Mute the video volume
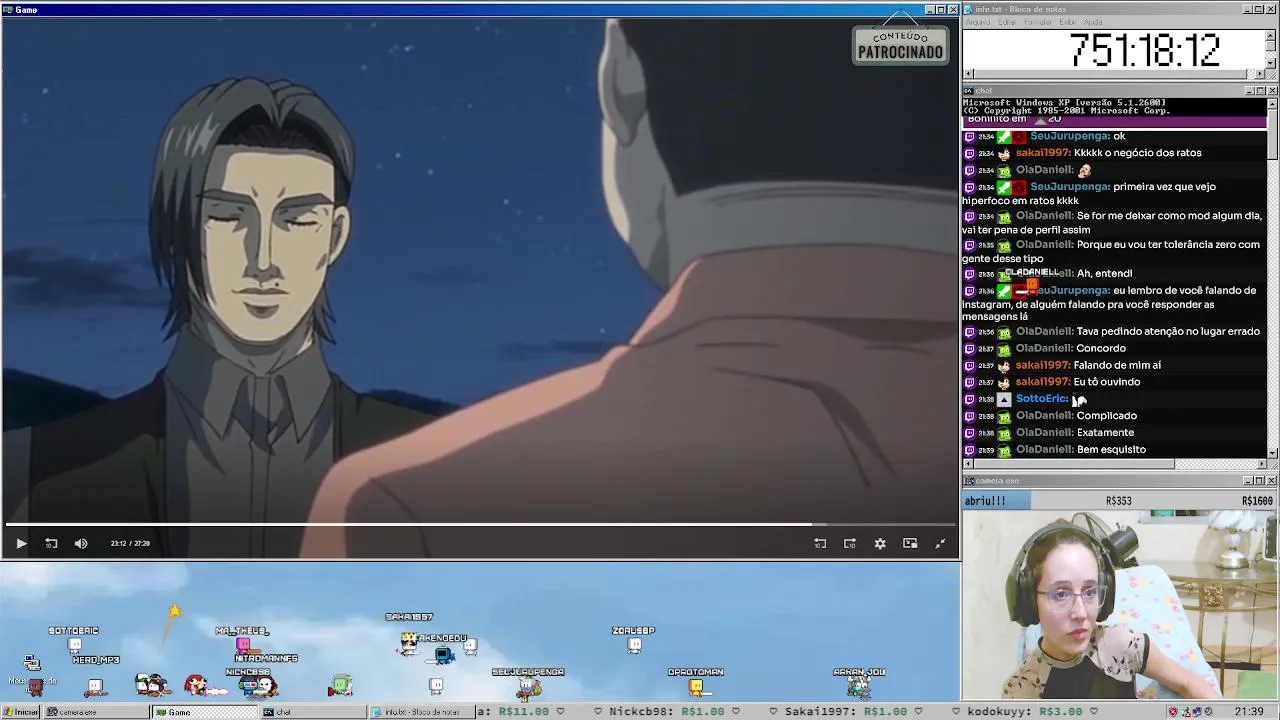This screenshot has width=1280, height=720. [x=81, y=543]
